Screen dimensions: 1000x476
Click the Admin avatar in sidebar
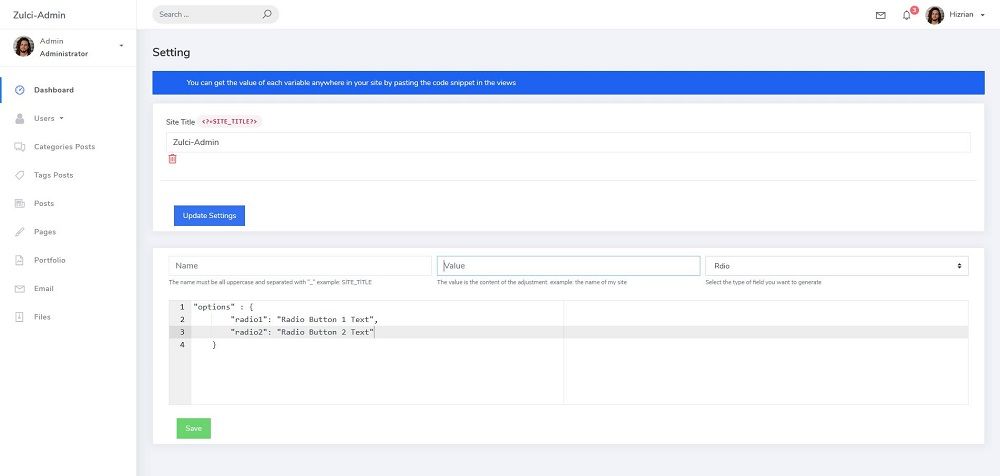tap(24, 47)
